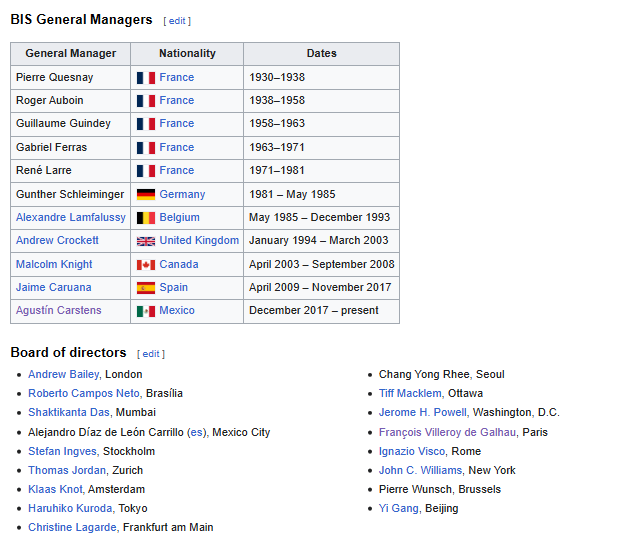Screen dimensions: 626x540
Task: Edit the BIS General Managers section
Action: pos(177,21)
